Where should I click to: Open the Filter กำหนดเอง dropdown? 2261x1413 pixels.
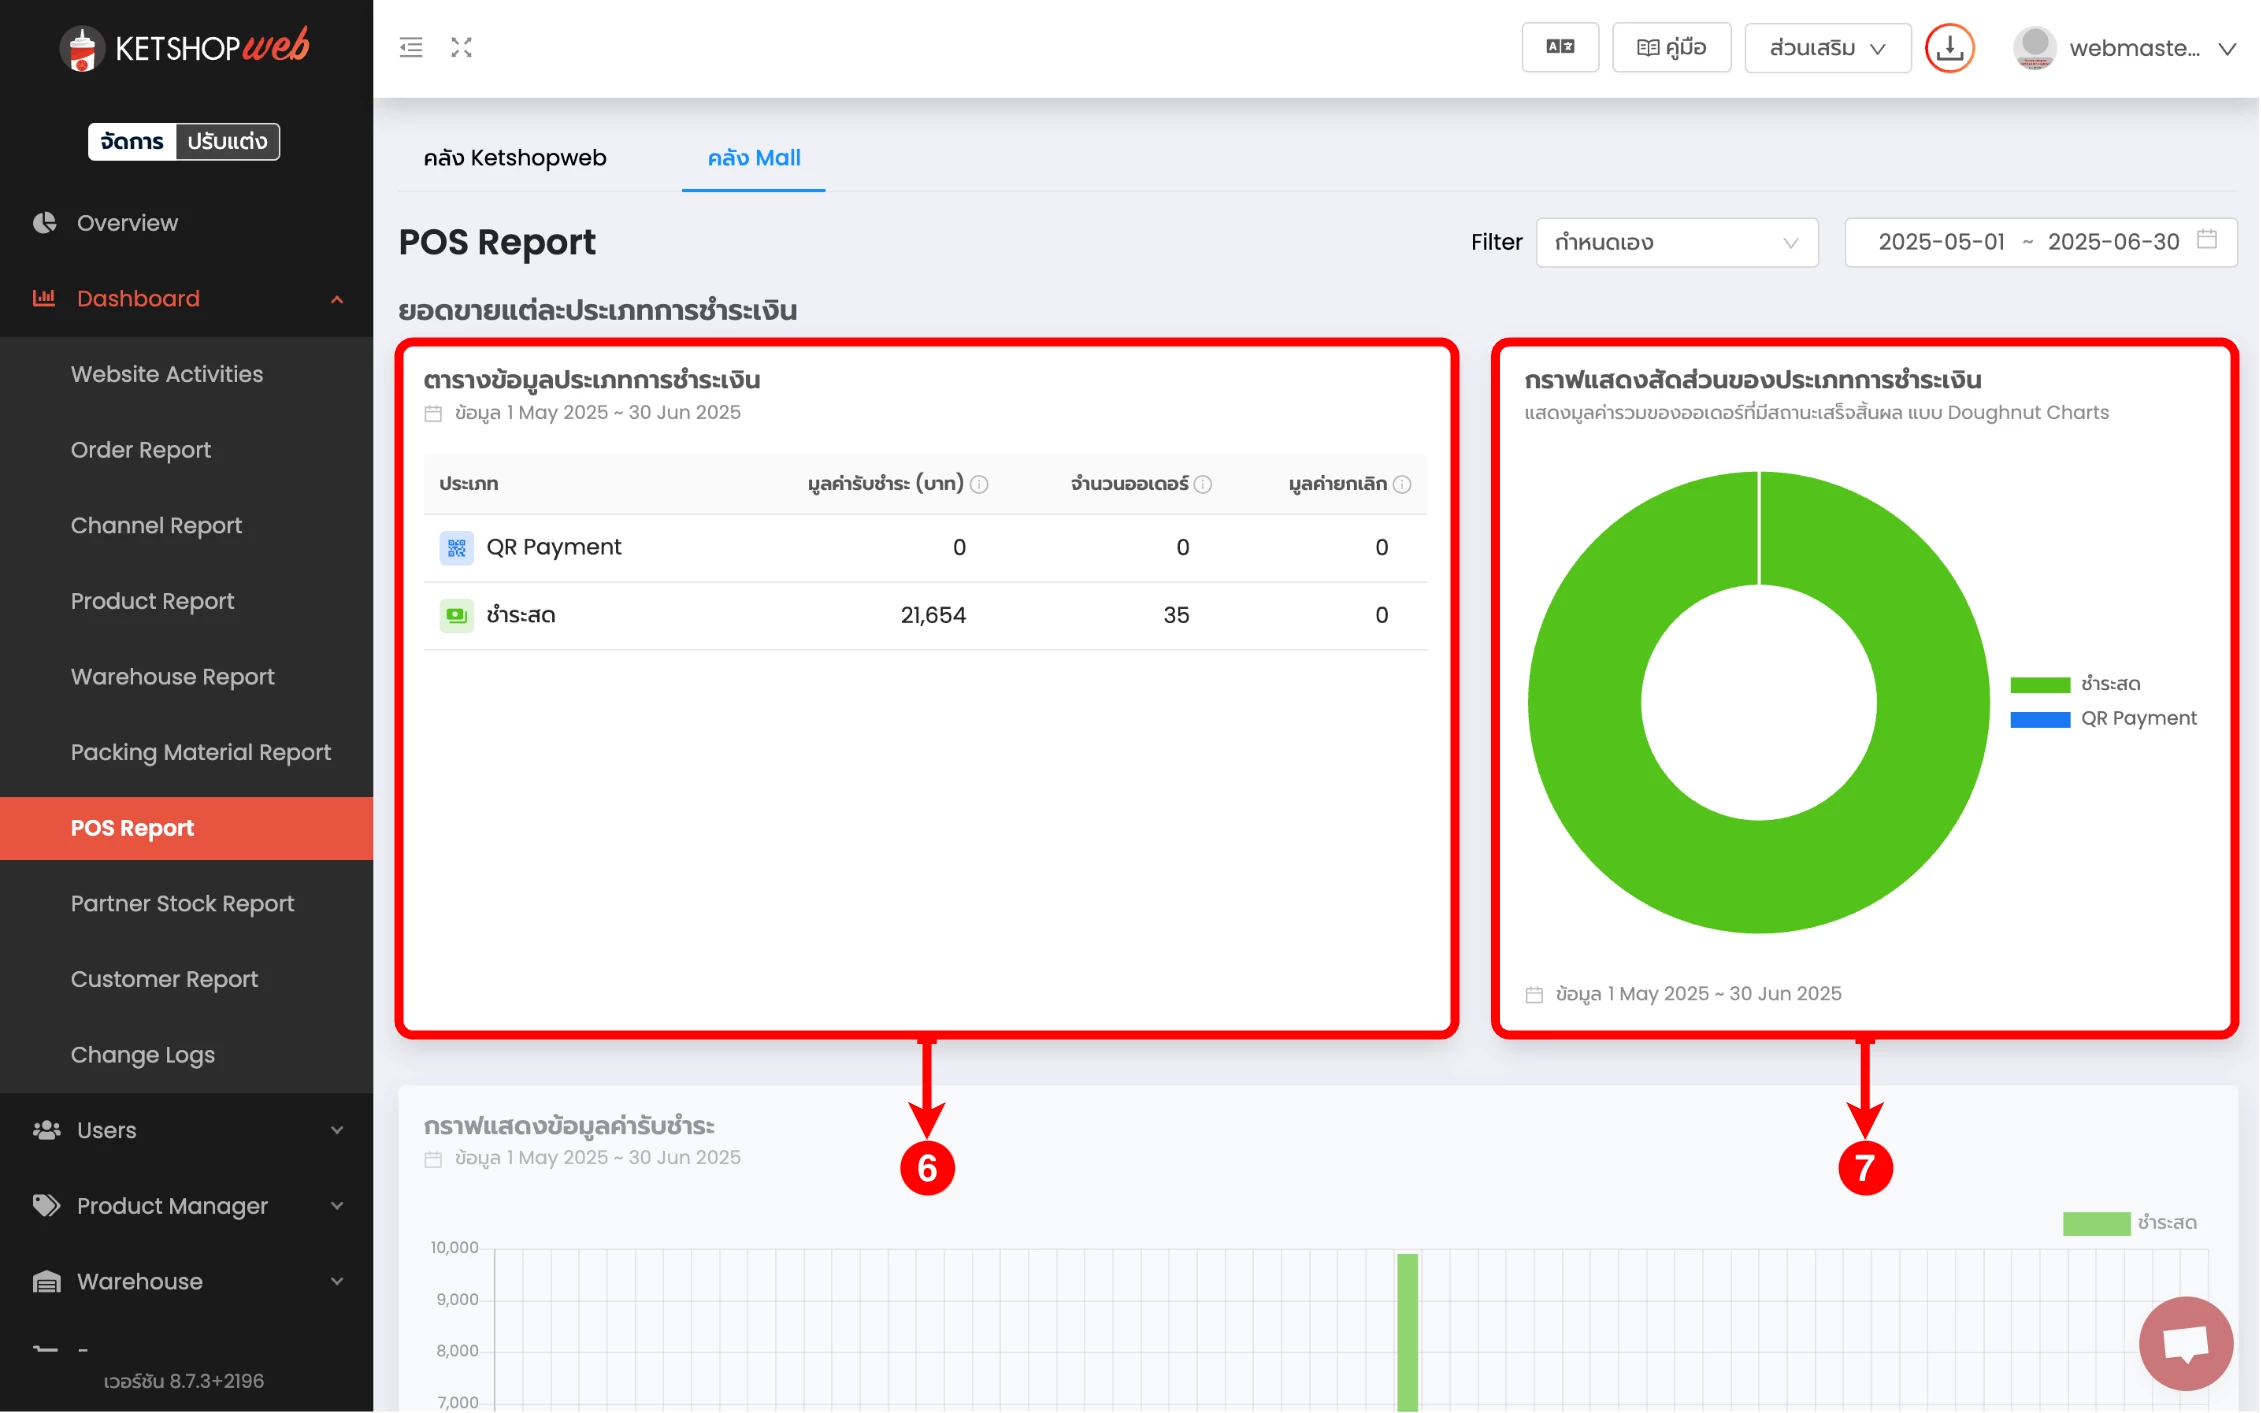coord(1676,242)
